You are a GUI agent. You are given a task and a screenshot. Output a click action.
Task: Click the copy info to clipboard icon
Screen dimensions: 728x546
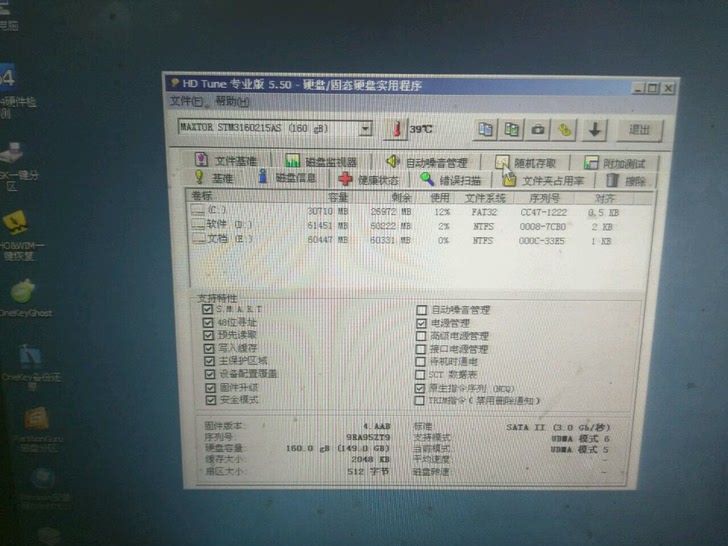(485, 129)
